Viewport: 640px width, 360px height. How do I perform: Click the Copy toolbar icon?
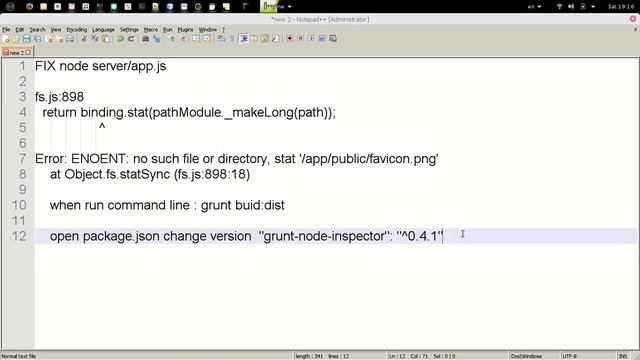(95, 39)
